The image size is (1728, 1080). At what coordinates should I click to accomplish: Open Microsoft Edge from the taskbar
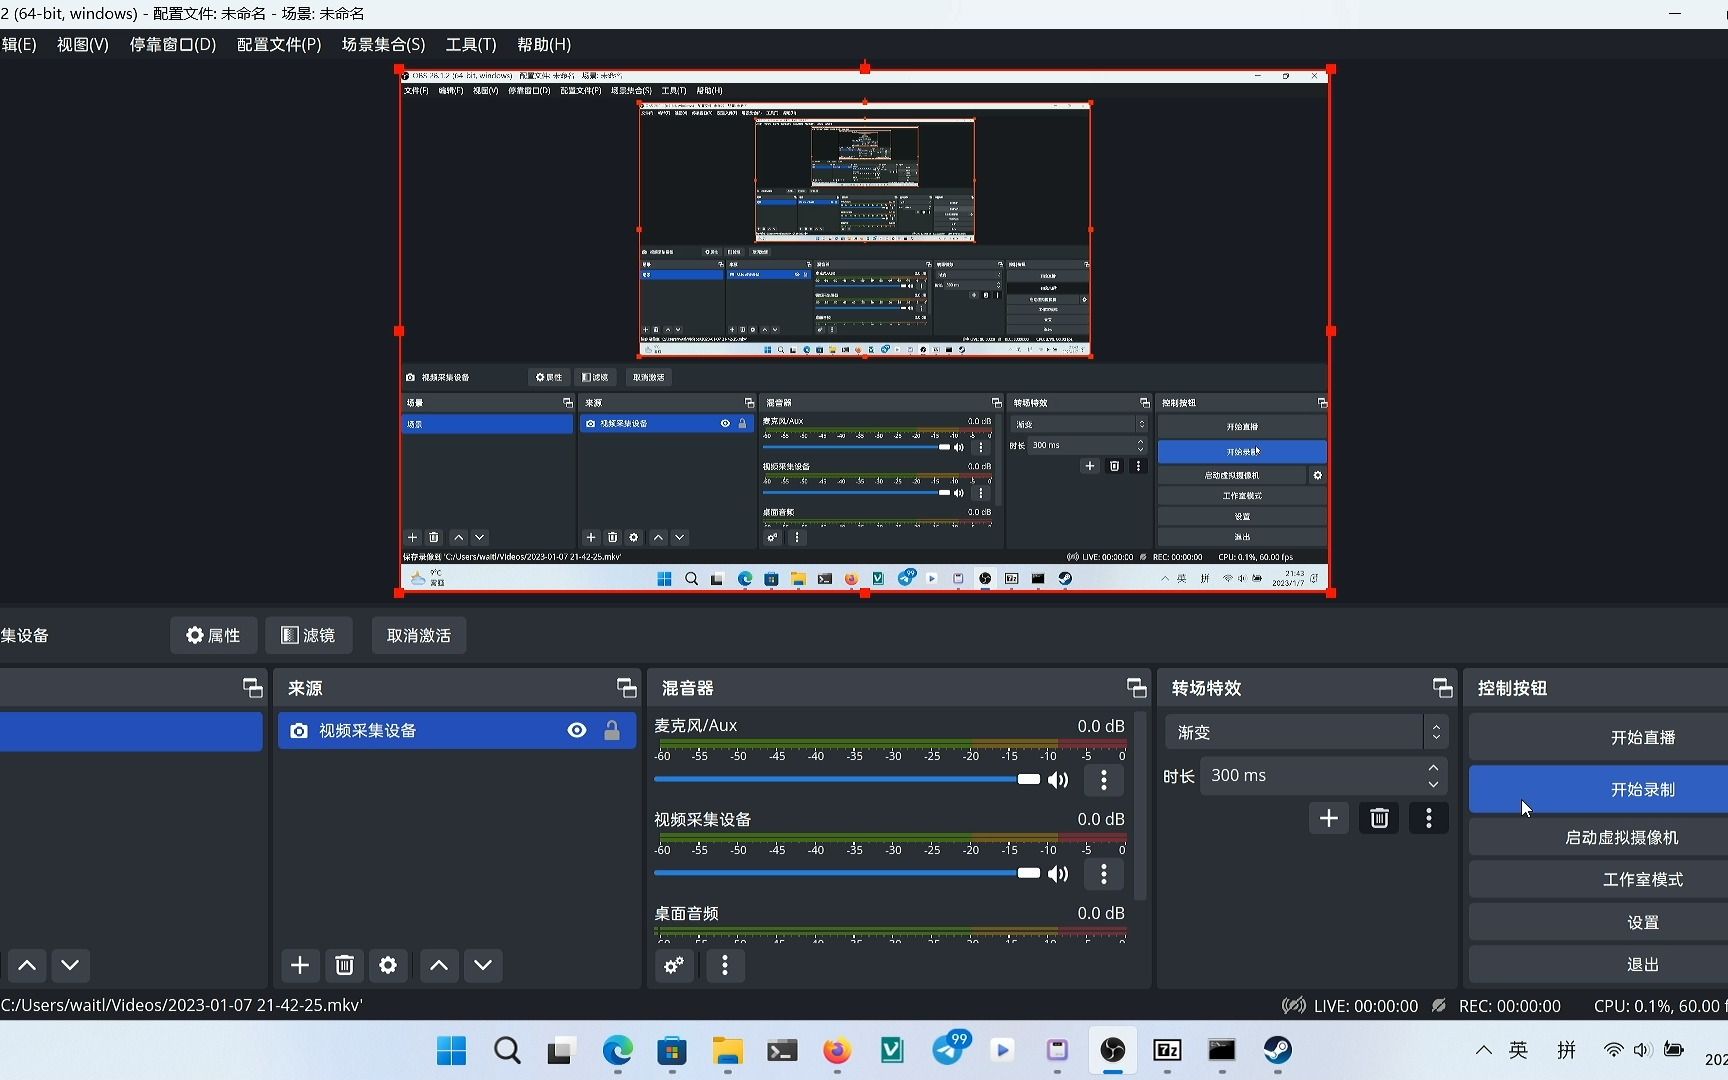click(618, 1050)
